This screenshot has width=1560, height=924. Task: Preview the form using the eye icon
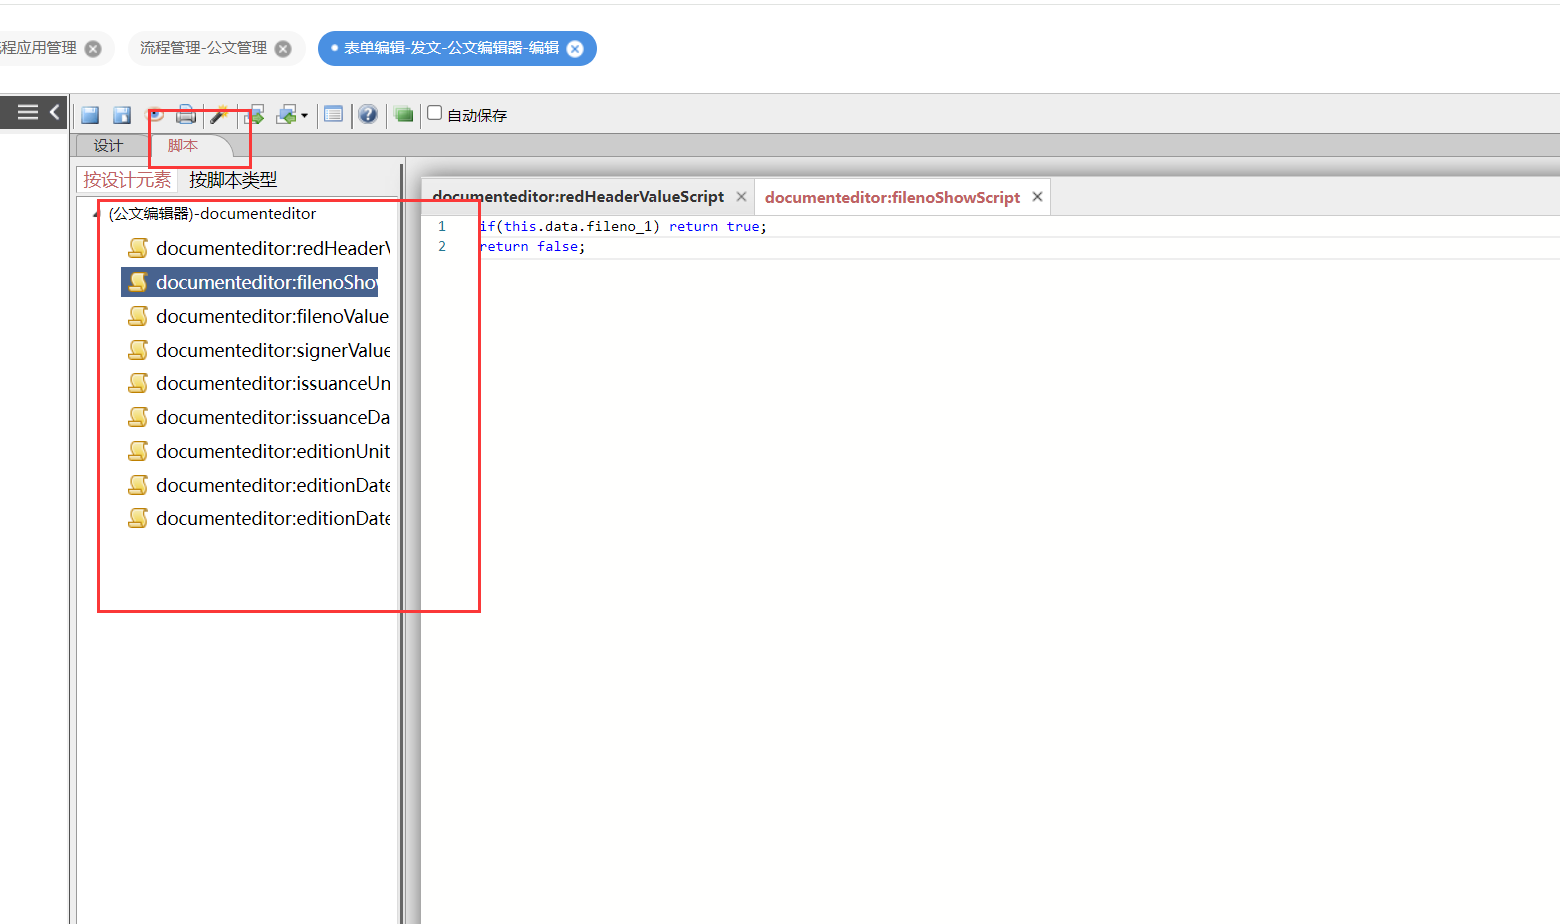tap(154, 115)
